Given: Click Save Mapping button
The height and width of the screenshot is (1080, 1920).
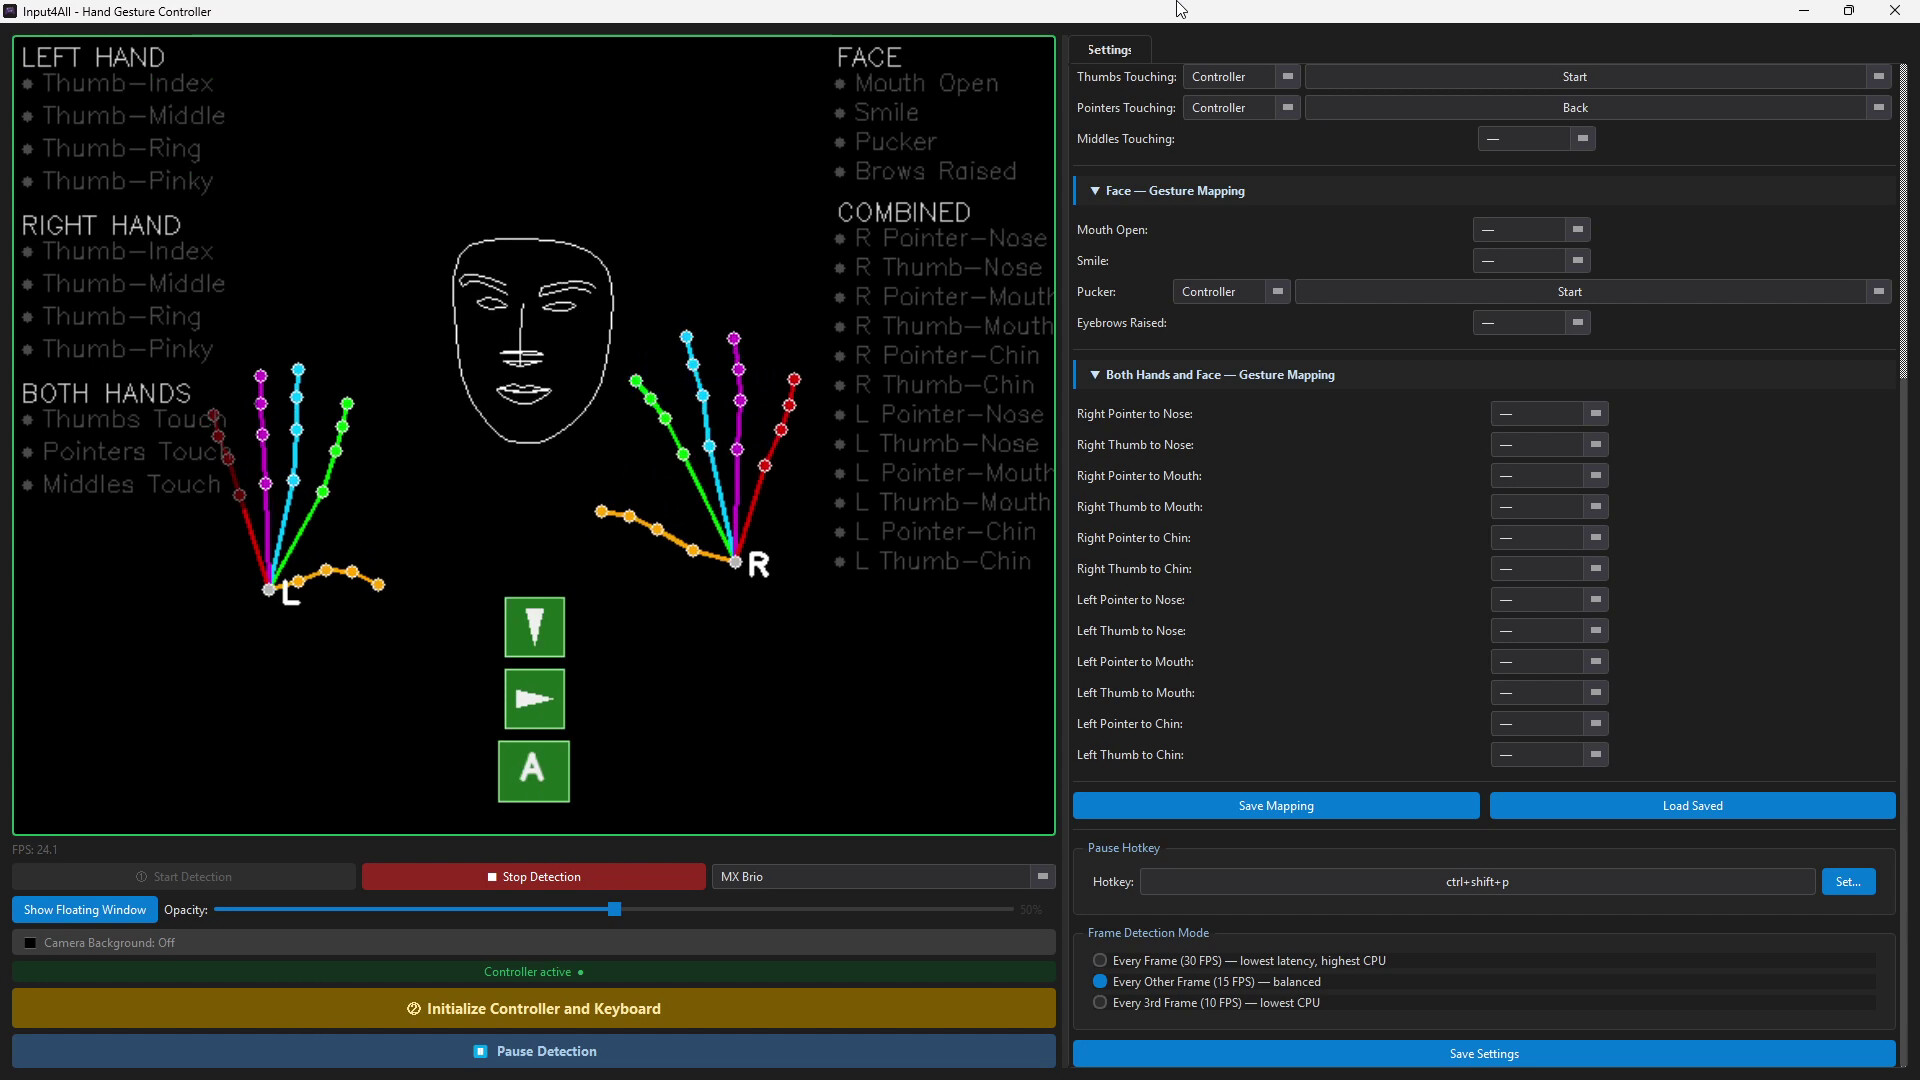Looking at the screenshot, I should pos(1276,806).
